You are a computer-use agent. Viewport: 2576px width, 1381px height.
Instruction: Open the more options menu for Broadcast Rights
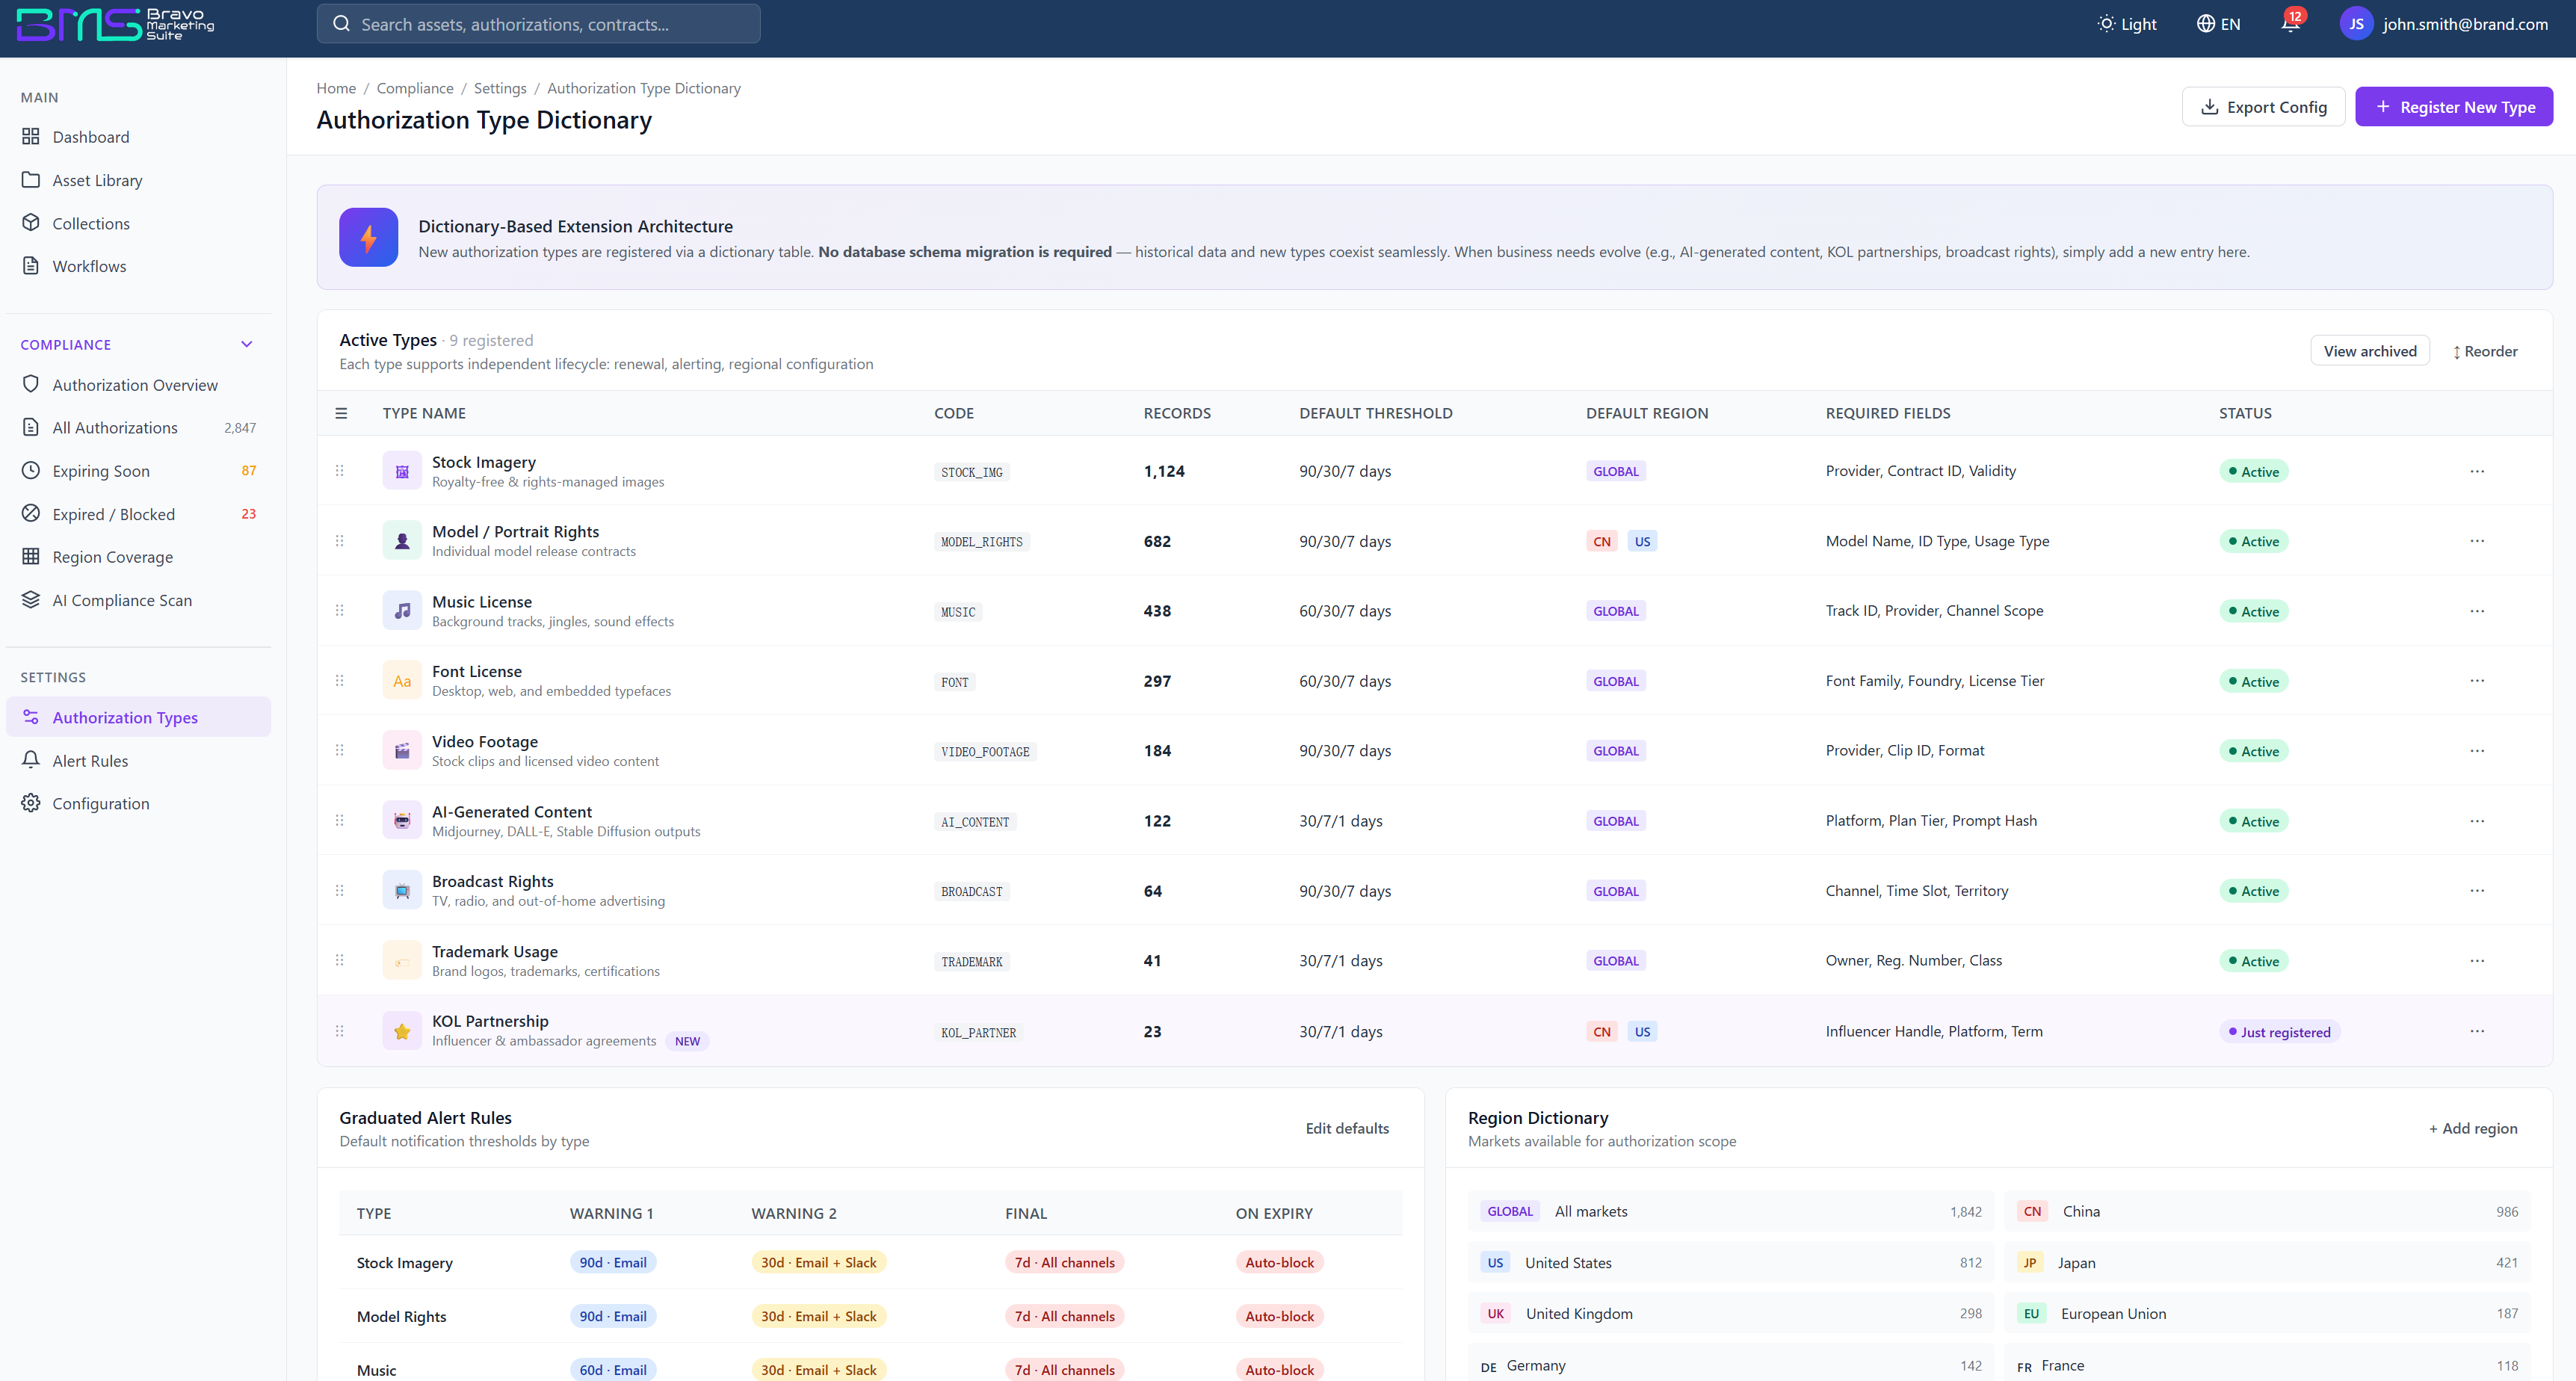(2477, 890)
